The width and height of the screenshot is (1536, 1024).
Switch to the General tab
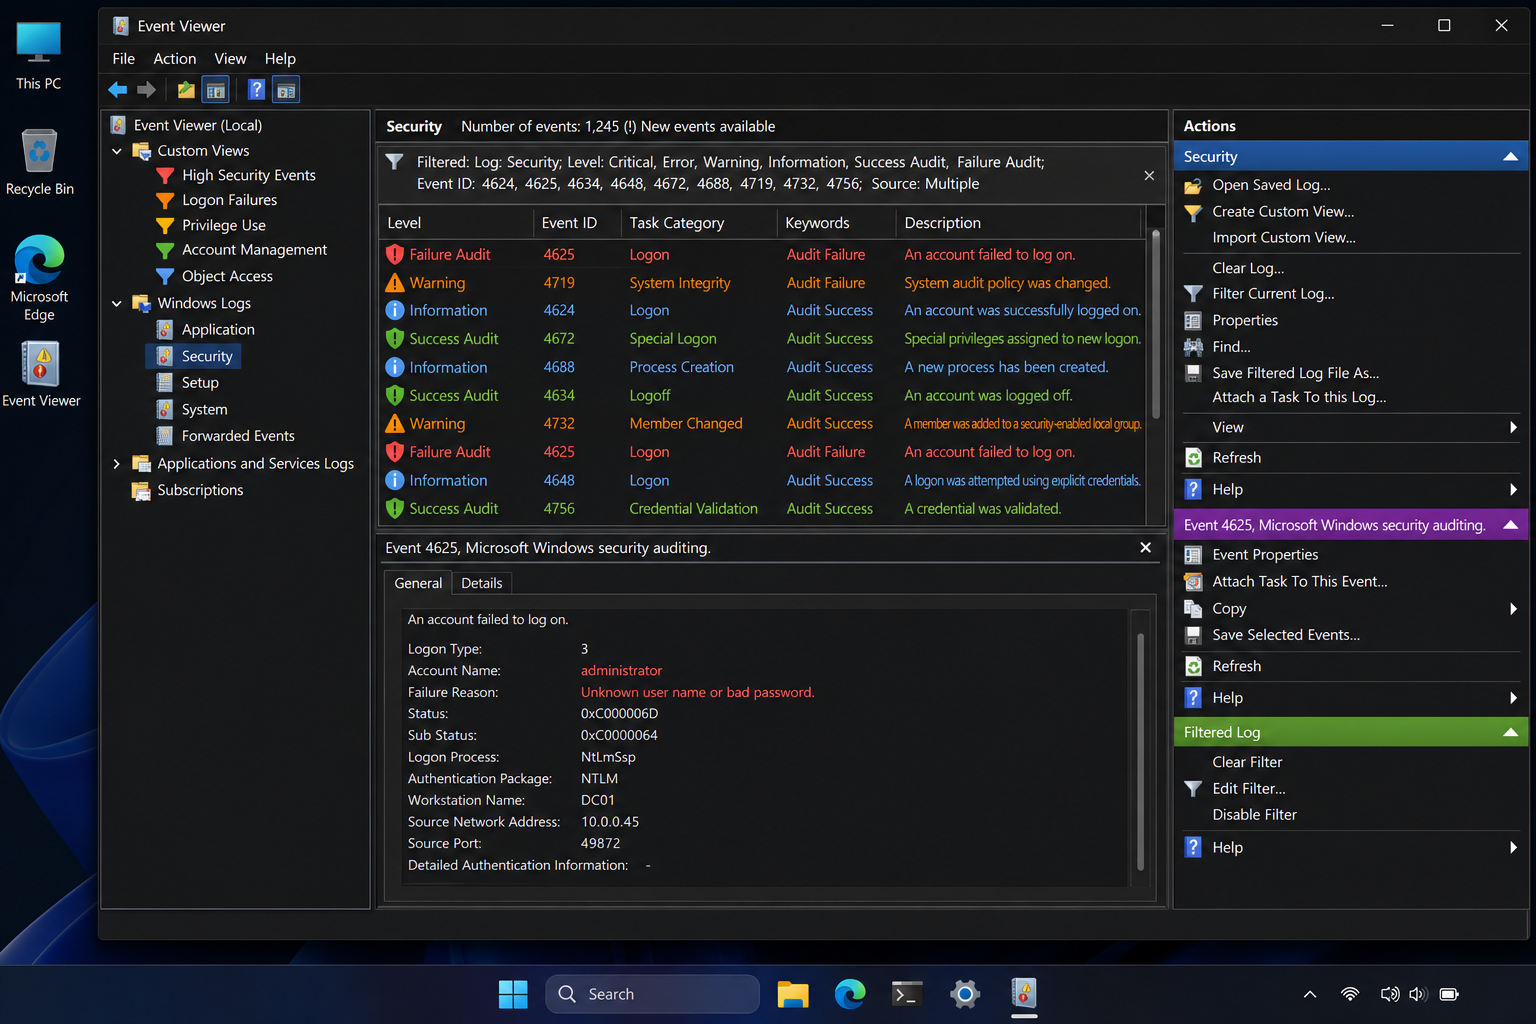[x=418, y=583]
